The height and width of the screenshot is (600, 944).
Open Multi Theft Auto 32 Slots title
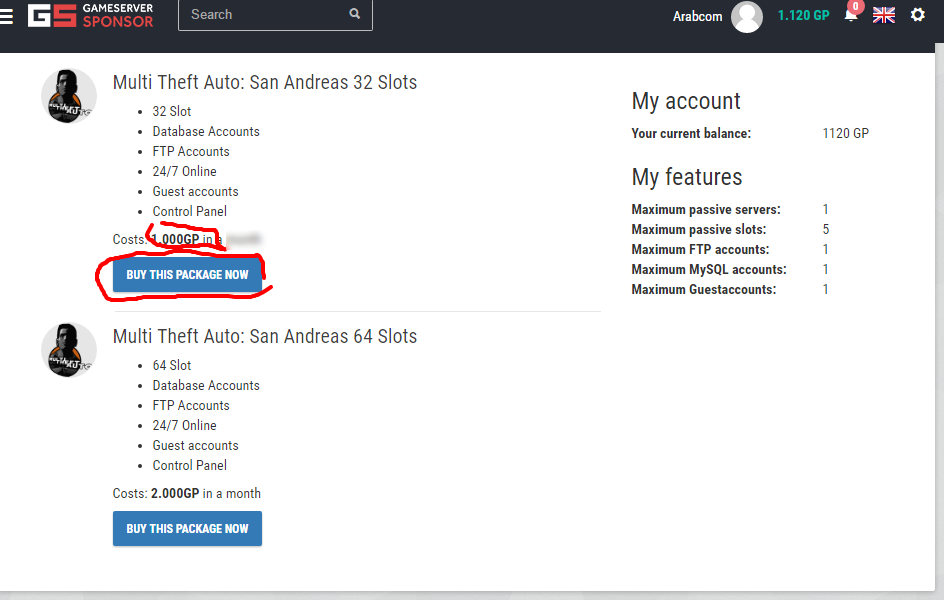tap(264, 82)
